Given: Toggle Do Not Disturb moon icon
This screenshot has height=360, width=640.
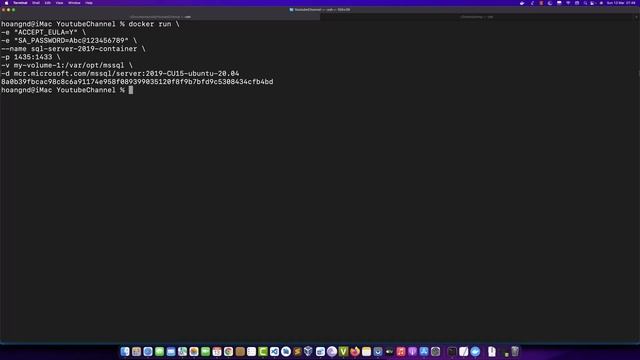Looking at the screenshot, I should coord(550,3).
